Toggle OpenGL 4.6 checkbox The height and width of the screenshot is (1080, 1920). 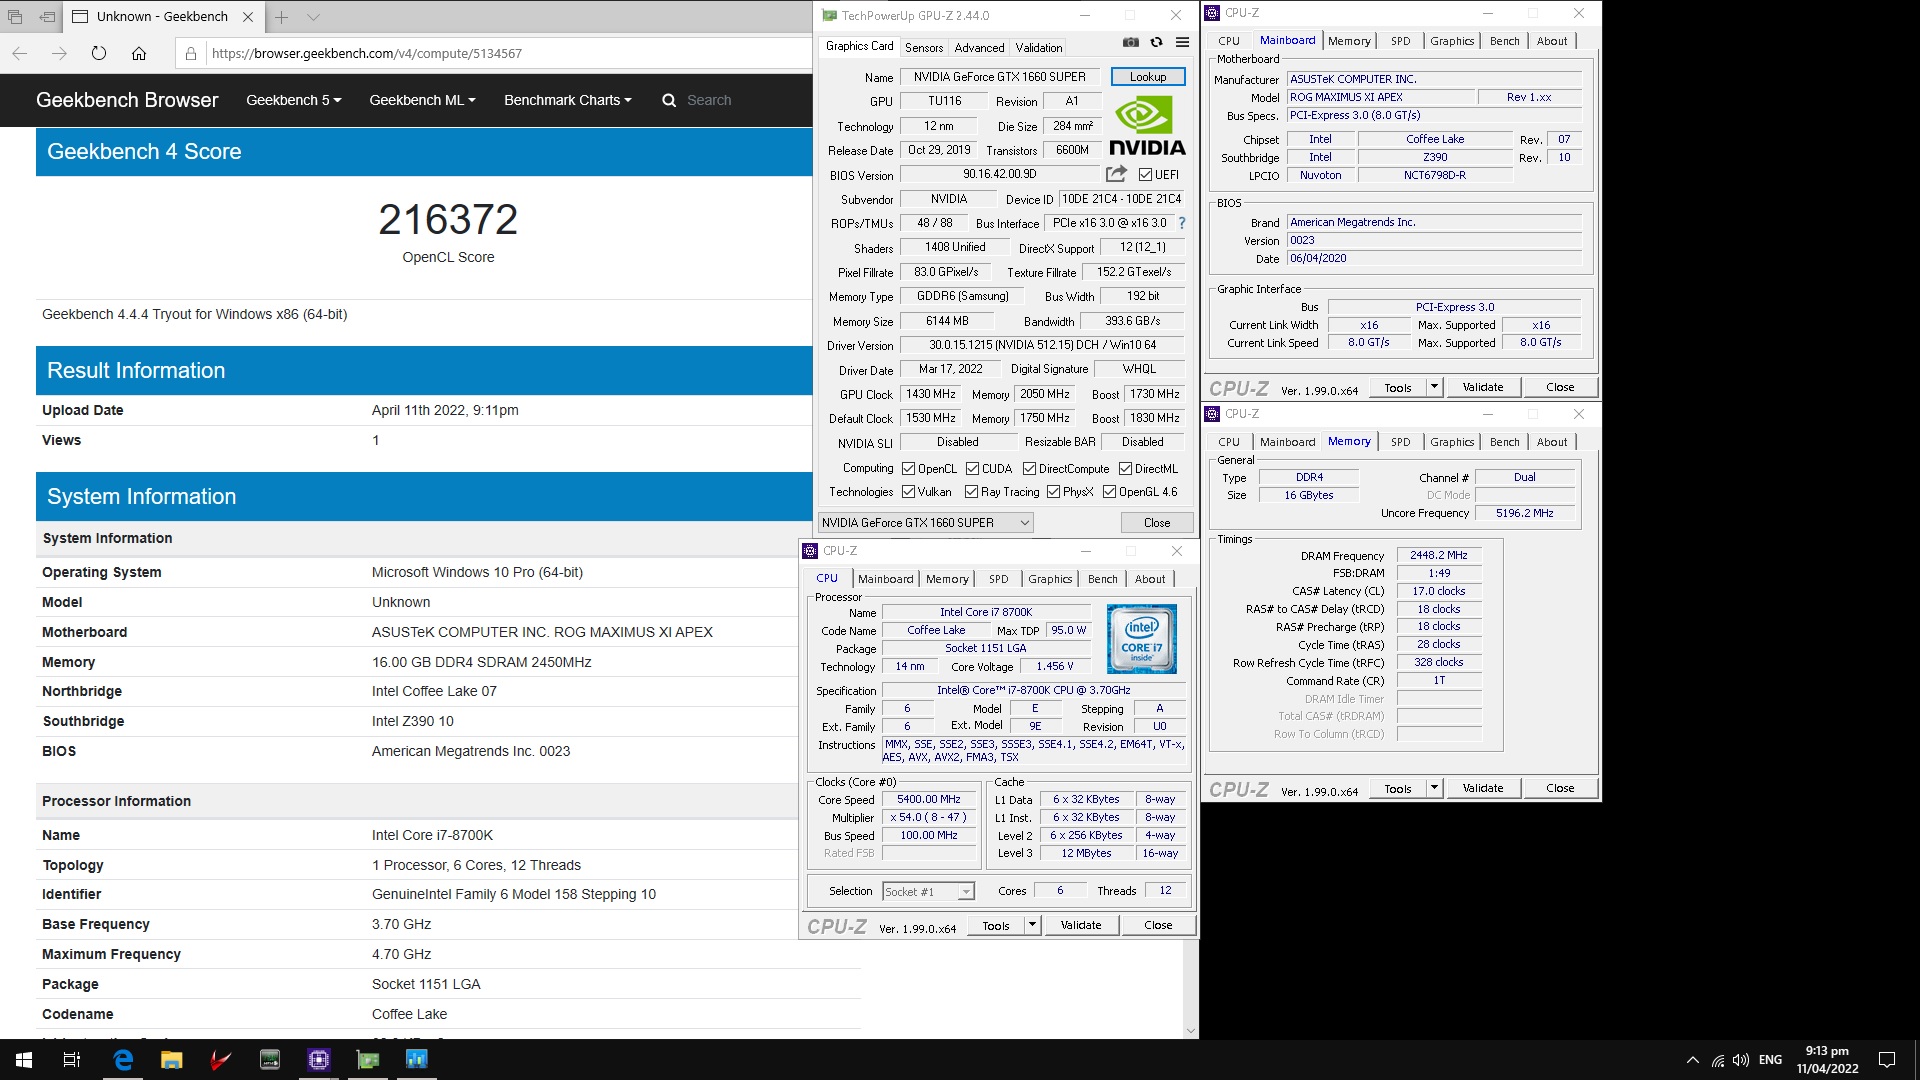[1109, 492]
